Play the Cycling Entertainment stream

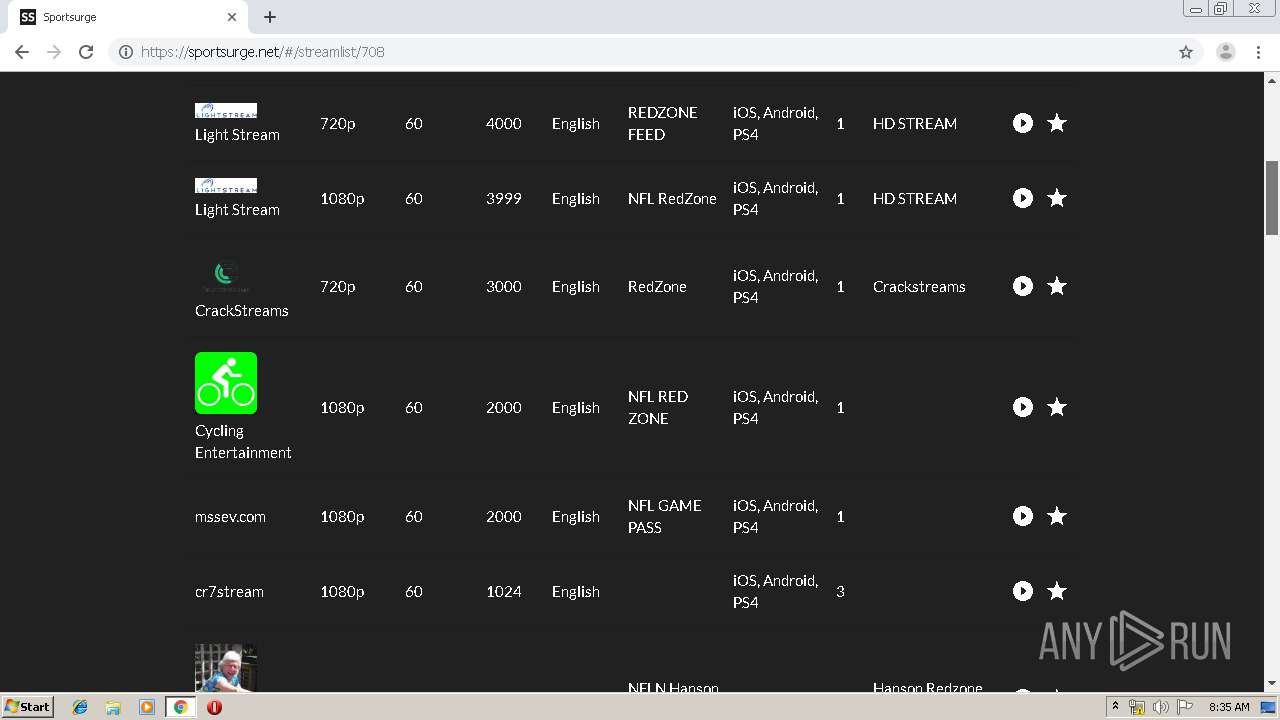point(1022,407)
